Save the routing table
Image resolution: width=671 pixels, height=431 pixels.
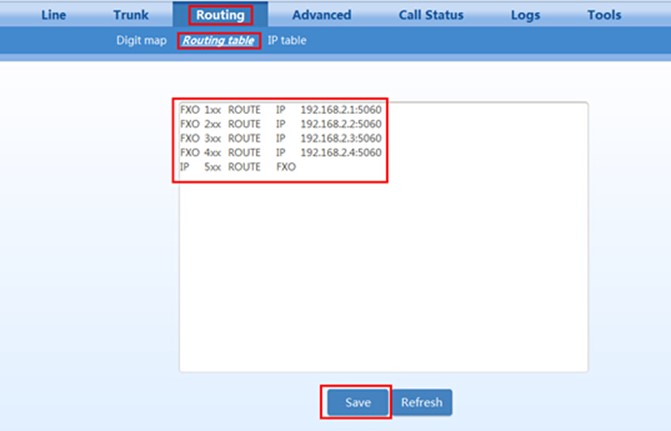point(358,402)
